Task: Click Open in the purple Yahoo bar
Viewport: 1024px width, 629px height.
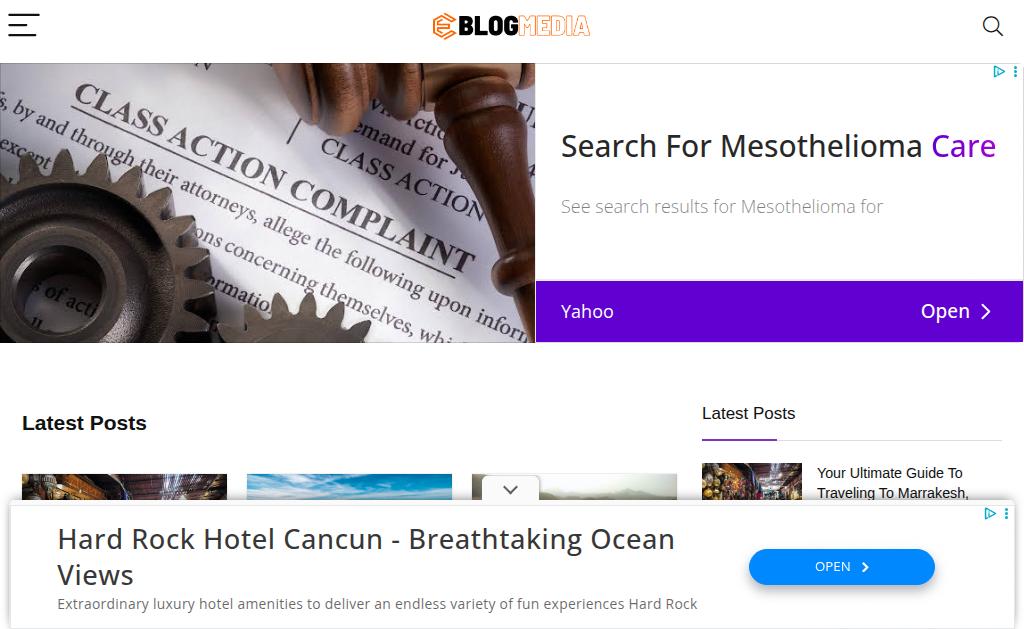Action: tap(945, 312)
